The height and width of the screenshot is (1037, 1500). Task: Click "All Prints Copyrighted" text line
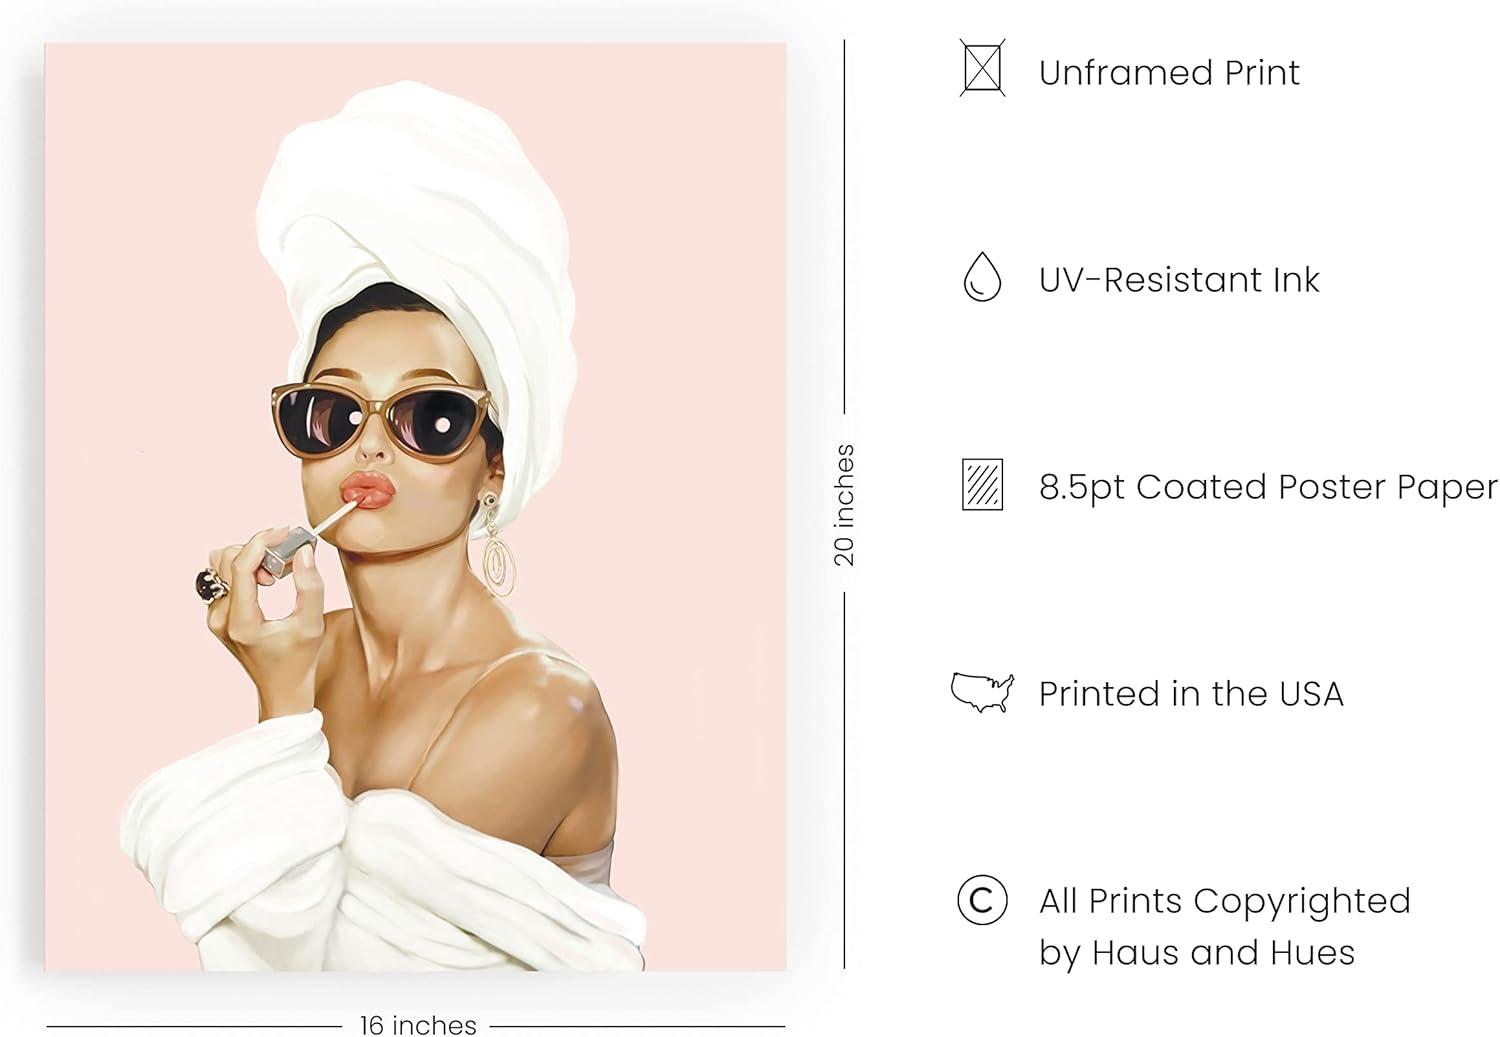point(1225,901)
